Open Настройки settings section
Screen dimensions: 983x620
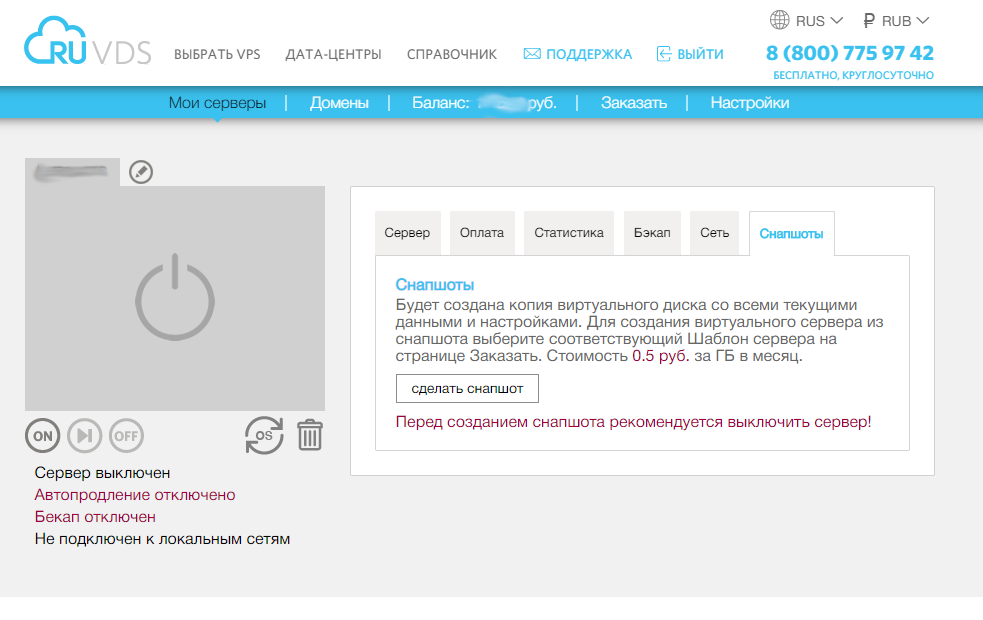[x=749, y=103]
